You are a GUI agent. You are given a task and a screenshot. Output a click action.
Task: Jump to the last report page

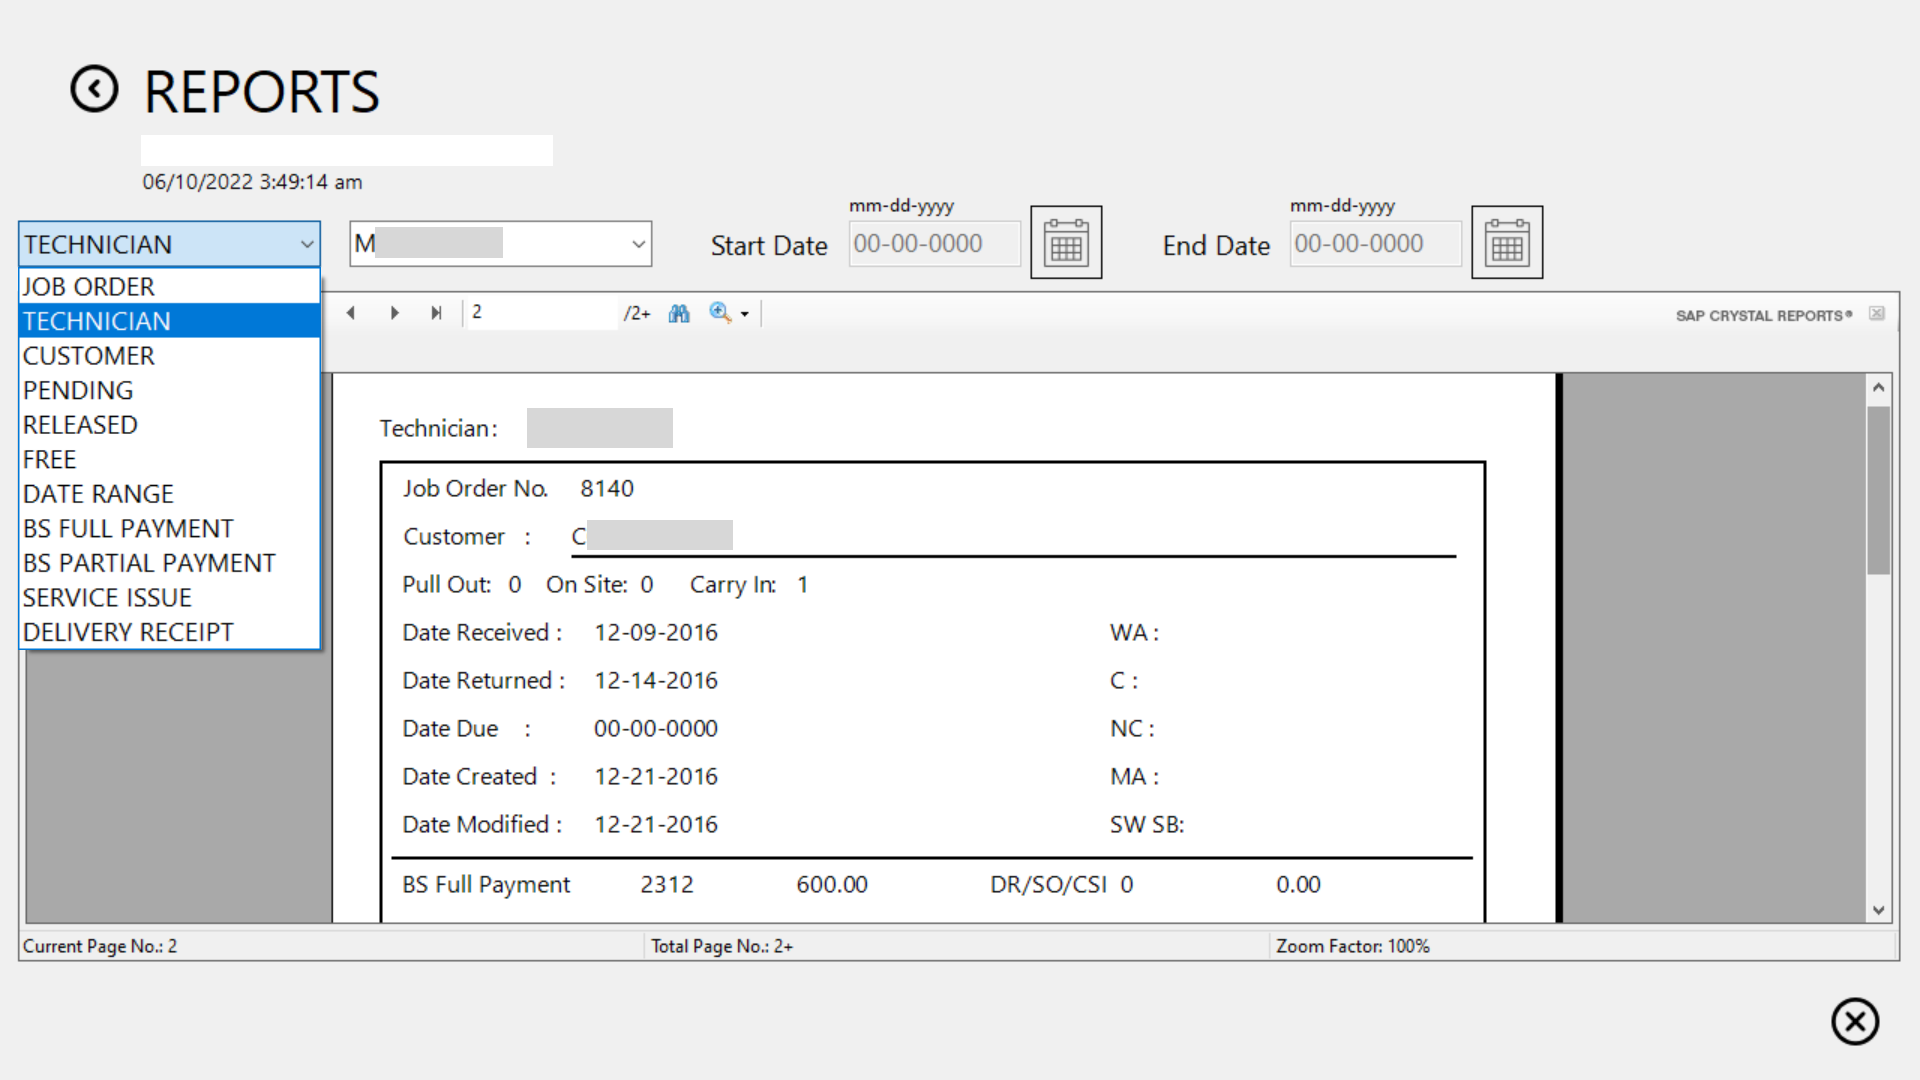coord(436,313)
